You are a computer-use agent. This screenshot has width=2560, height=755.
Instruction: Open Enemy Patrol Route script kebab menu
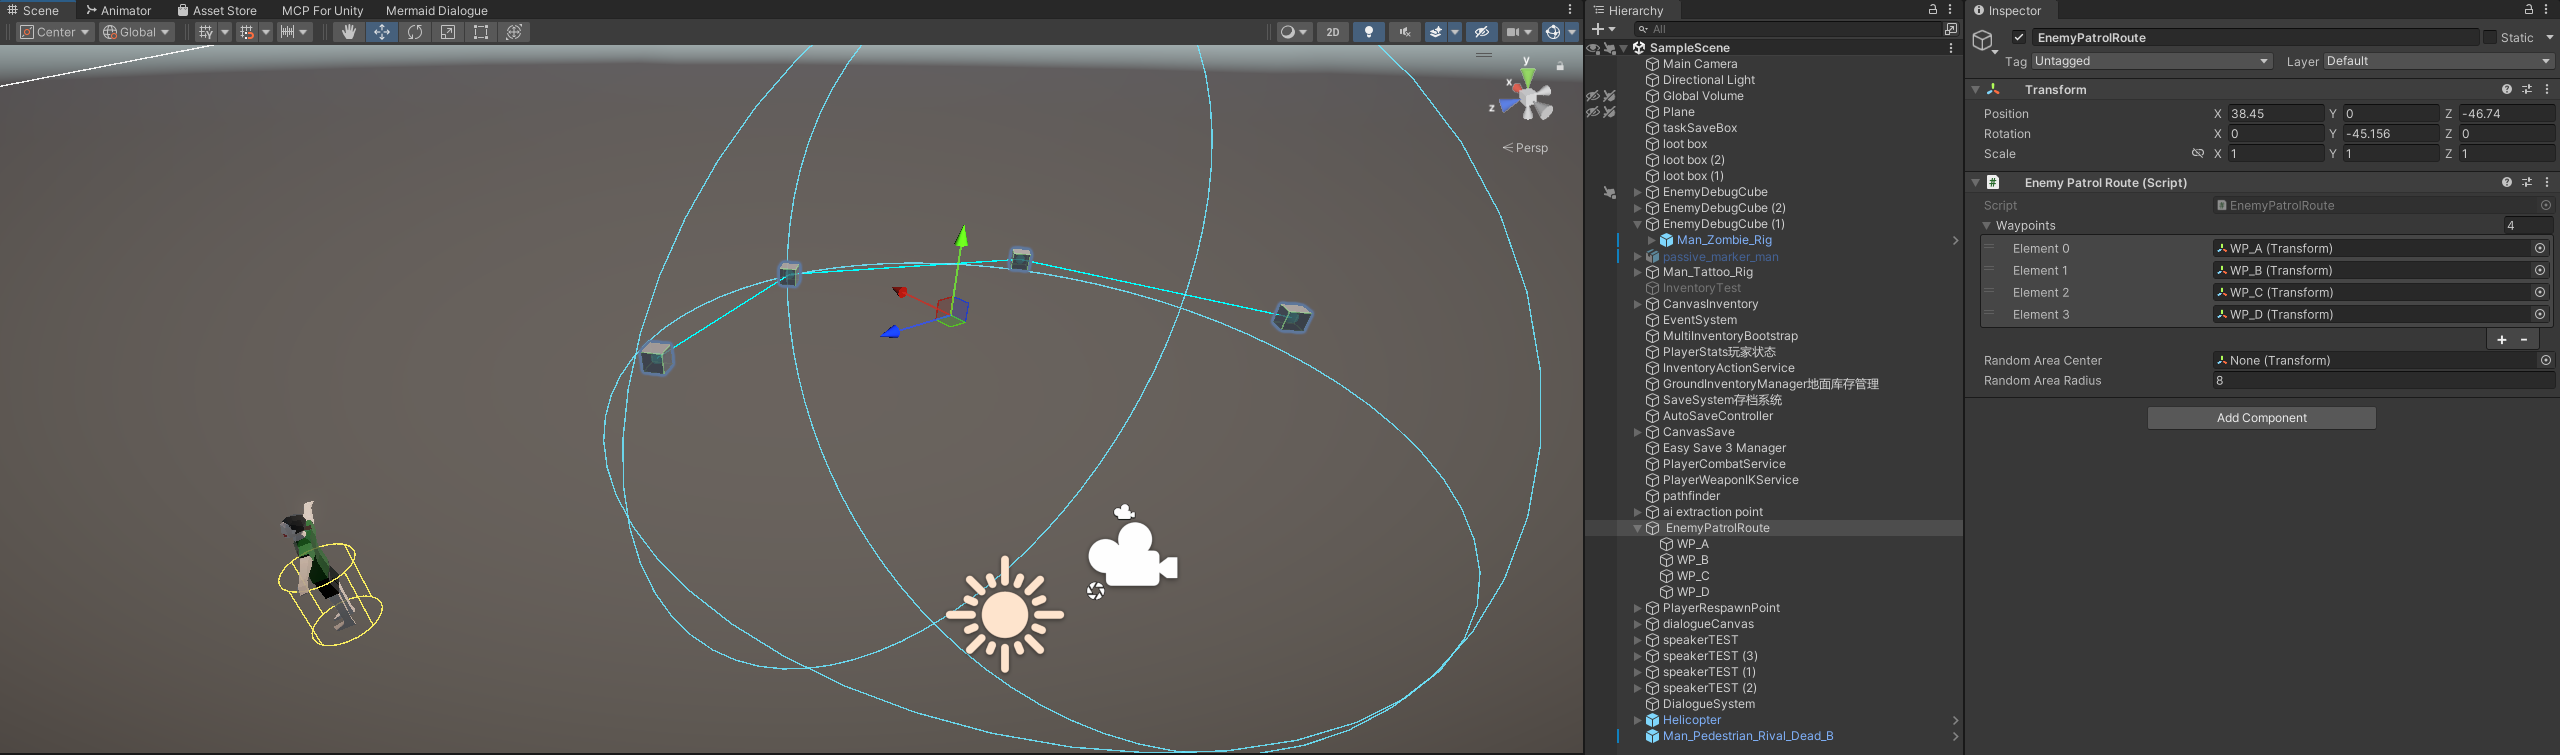[x=2546, y=182]
